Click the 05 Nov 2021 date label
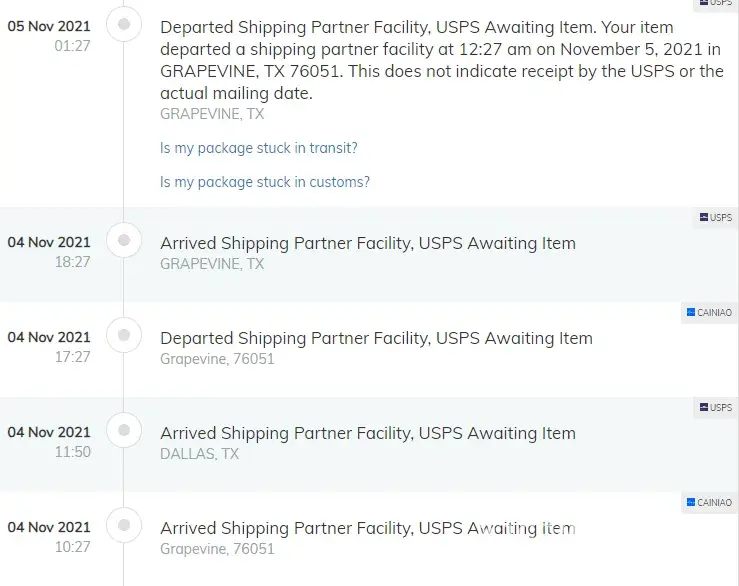The height and width of the screenshot is (586, 739). 49,26
